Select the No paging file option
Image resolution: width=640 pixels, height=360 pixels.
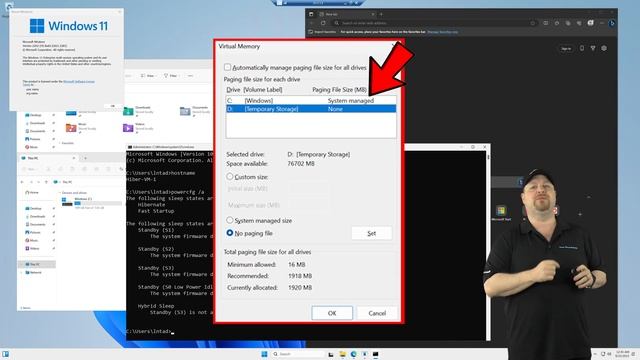(x=230, y=233)
